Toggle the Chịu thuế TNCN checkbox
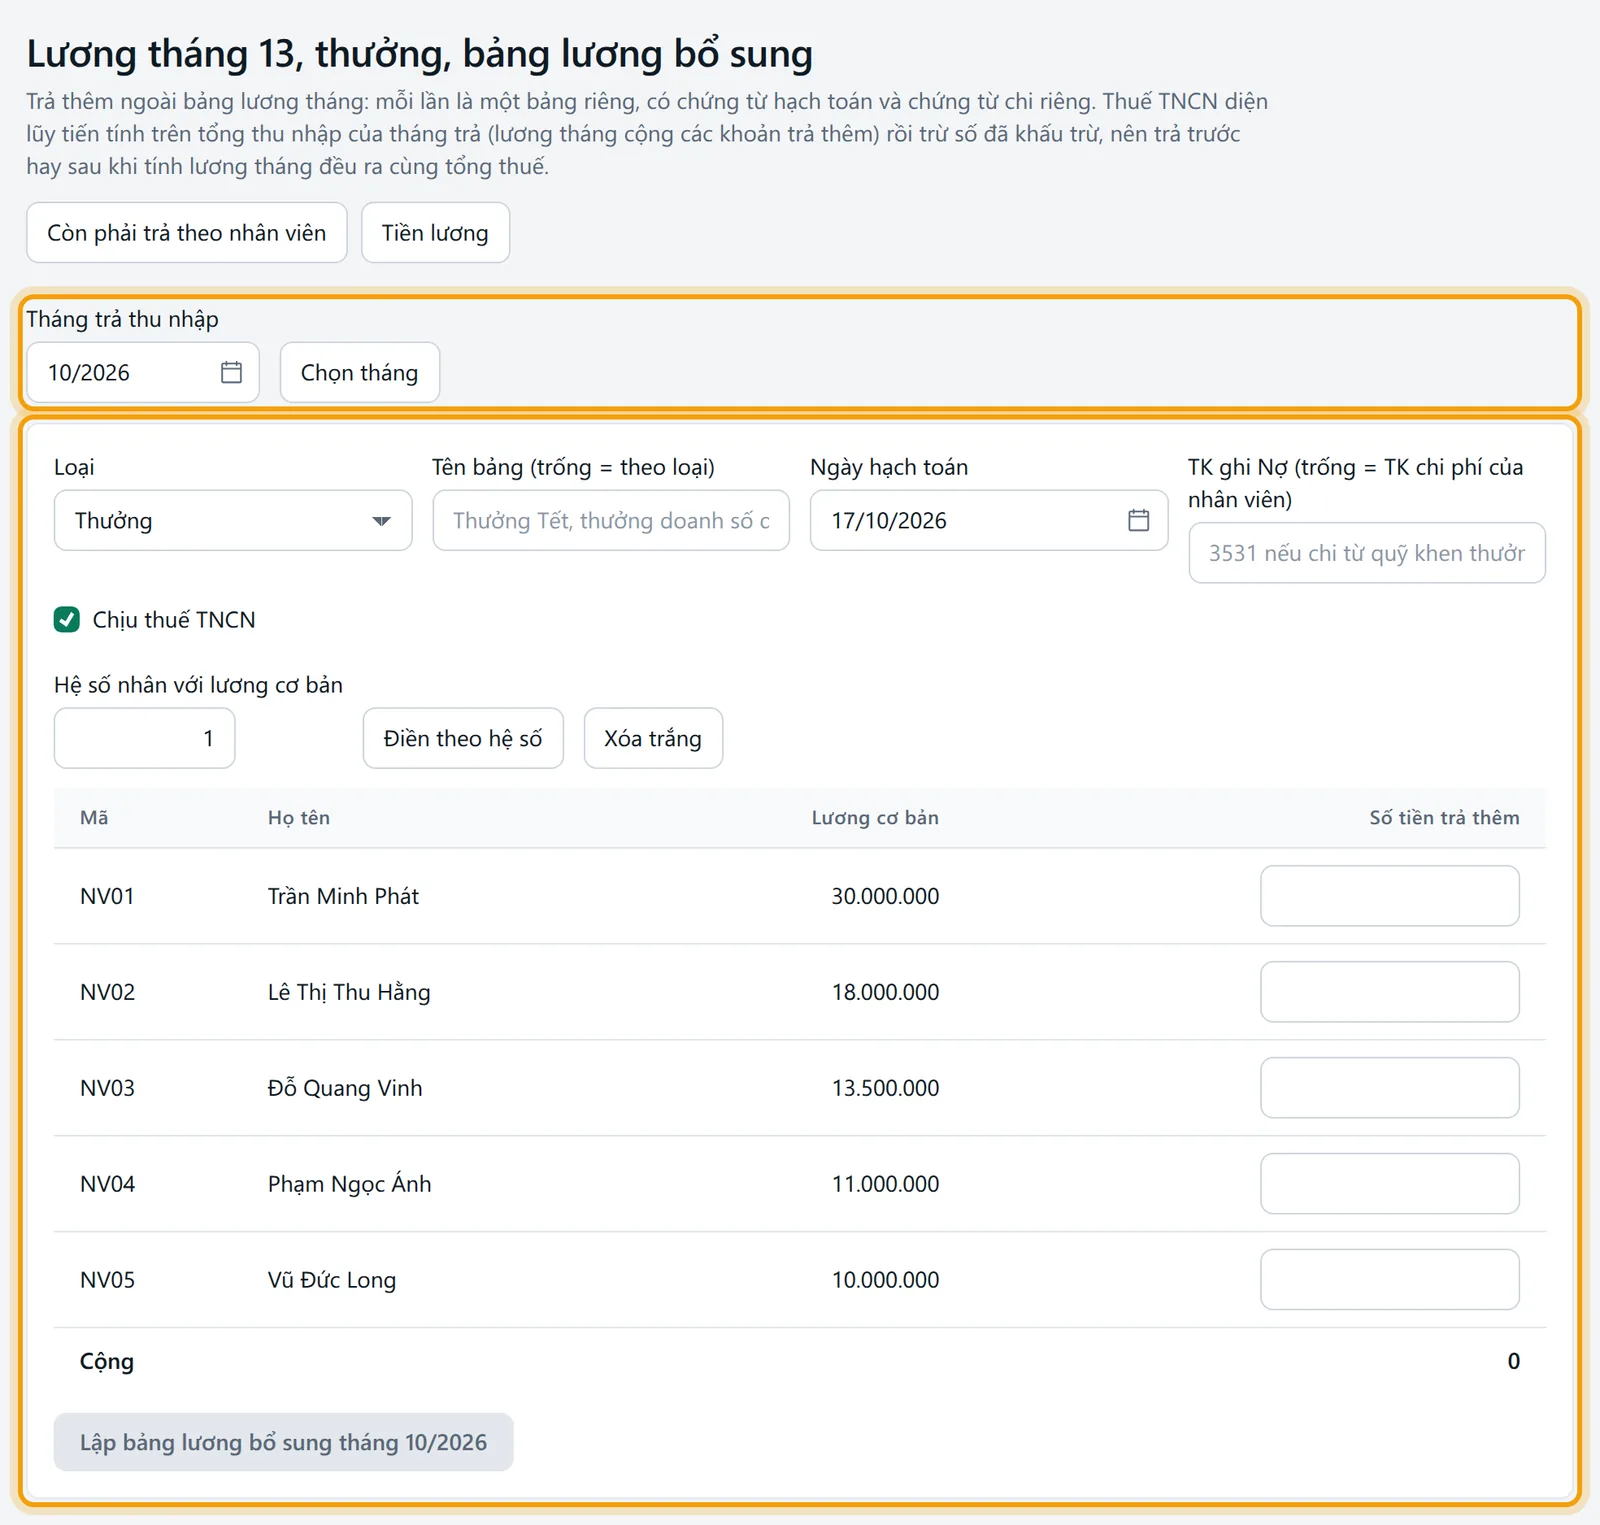This screenshot has width=1600, height=1525. [67, 620]
